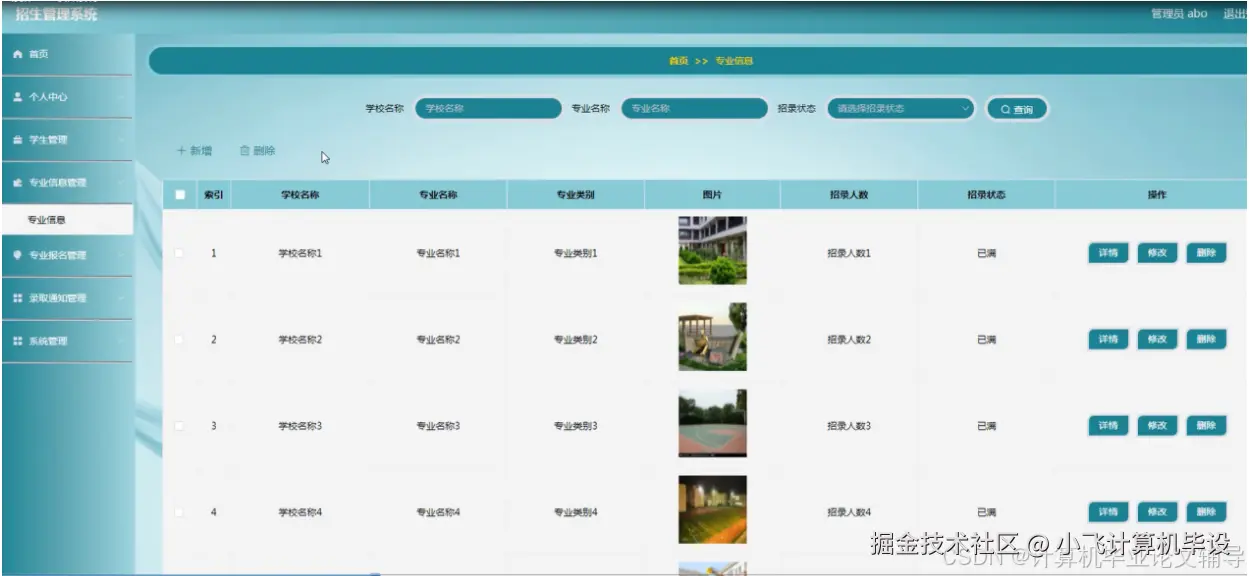
Task: Click the 退出 logout link
Action: point(1234,14)
